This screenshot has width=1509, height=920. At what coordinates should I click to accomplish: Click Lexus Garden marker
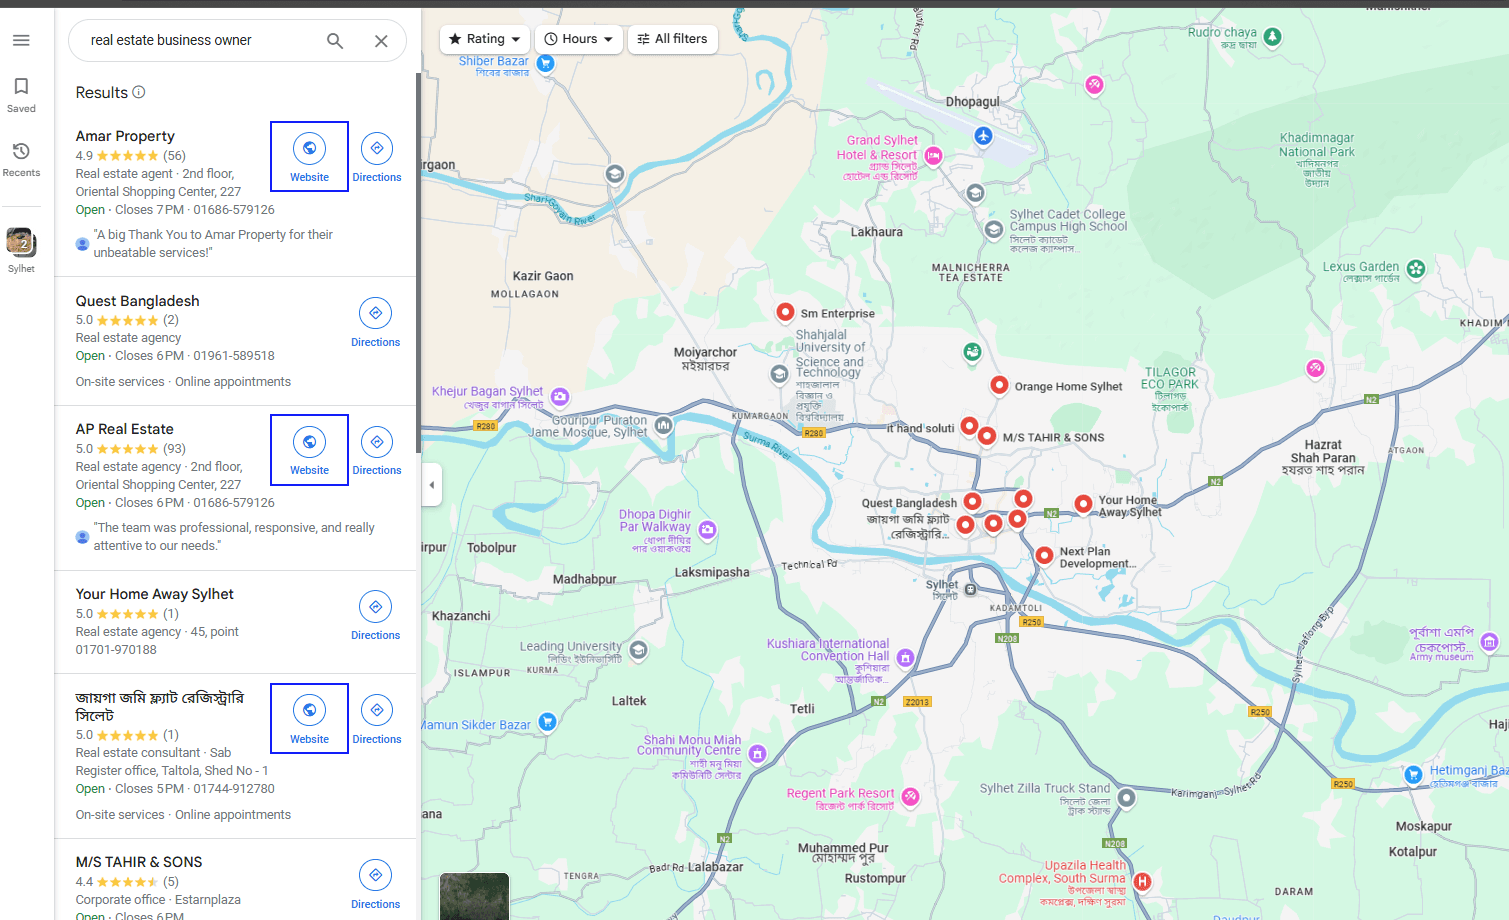pos(1416,268)
